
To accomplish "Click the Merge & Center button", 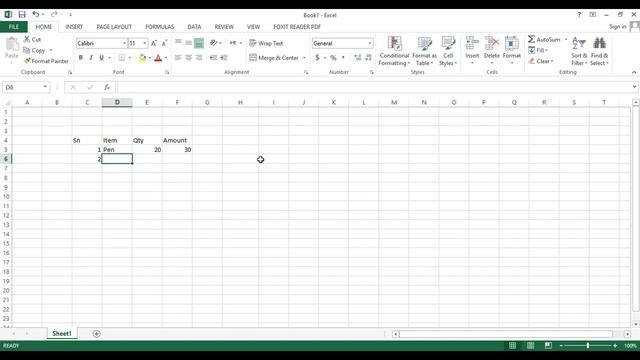I will tap(274, 58).
